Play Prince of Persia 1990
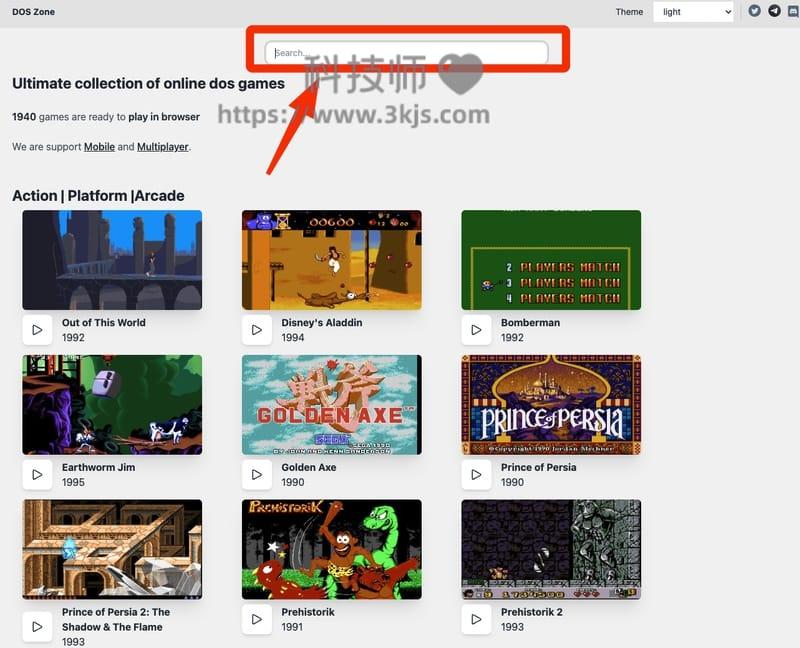This screenshot has width=800, height=648. [x=476, y=475]
